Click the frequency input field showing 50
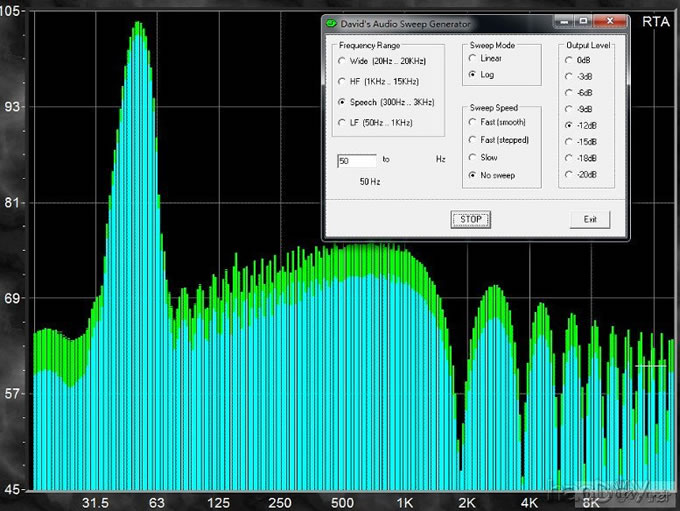Image resolution: width=680 pixels, height=511 pixels. (357, 160)
